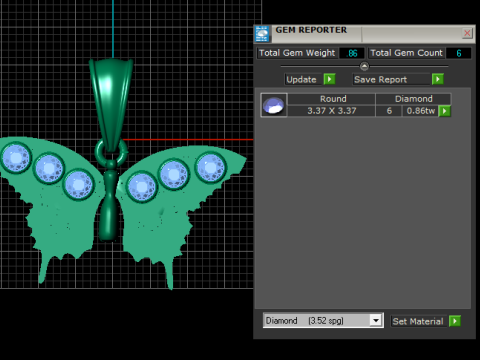This screenshot has width=480, height=360.
Task: Click the green arrow next to Save Report
Action: click(x=438, y=79)
